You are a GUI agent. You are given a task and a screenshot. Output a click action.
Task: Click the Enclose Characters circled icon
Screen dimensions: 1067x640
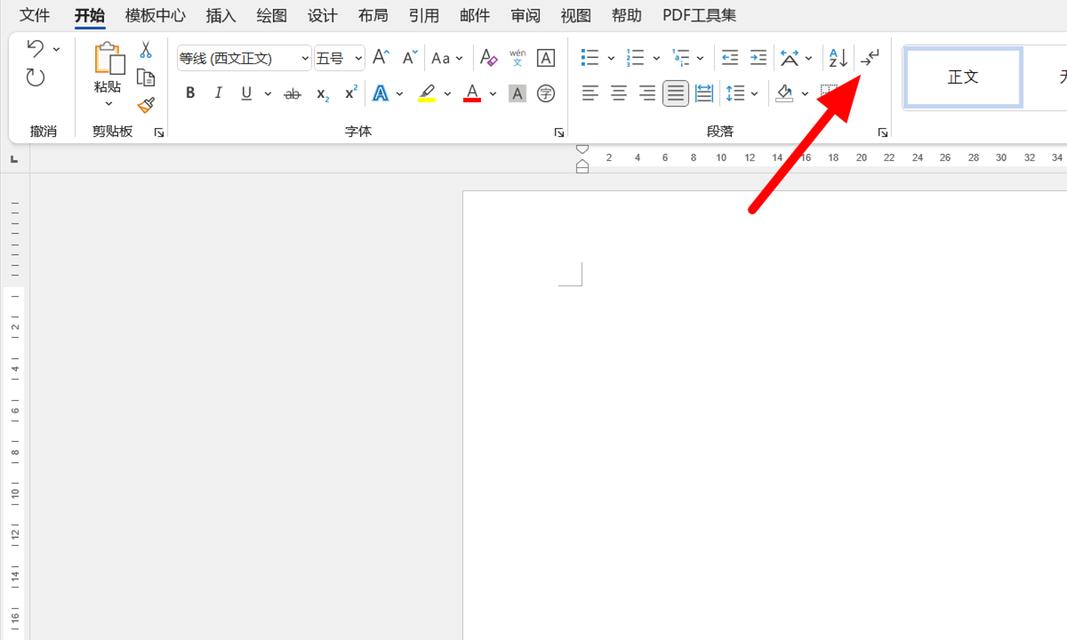pyautogui.click(x=546, y=94)
